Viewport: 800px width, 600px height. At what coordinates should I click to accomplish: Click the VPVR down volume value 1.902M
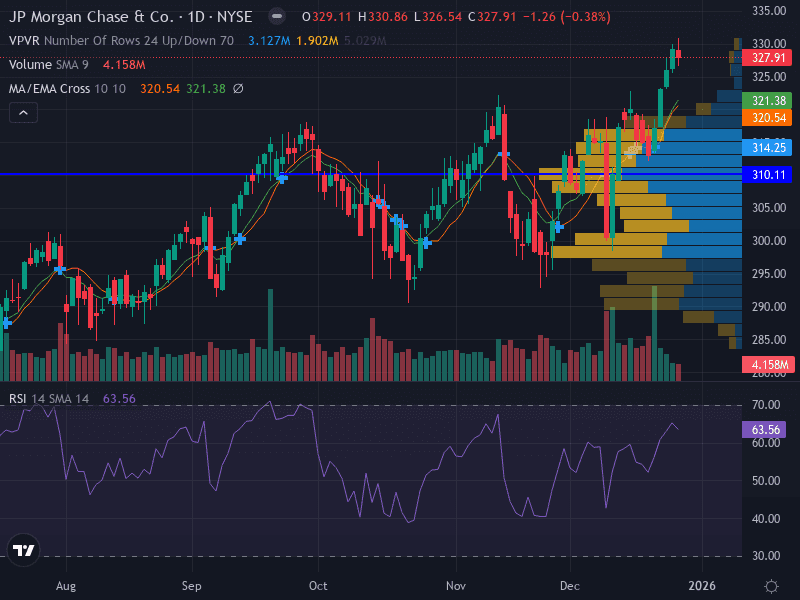click(317, 41)
